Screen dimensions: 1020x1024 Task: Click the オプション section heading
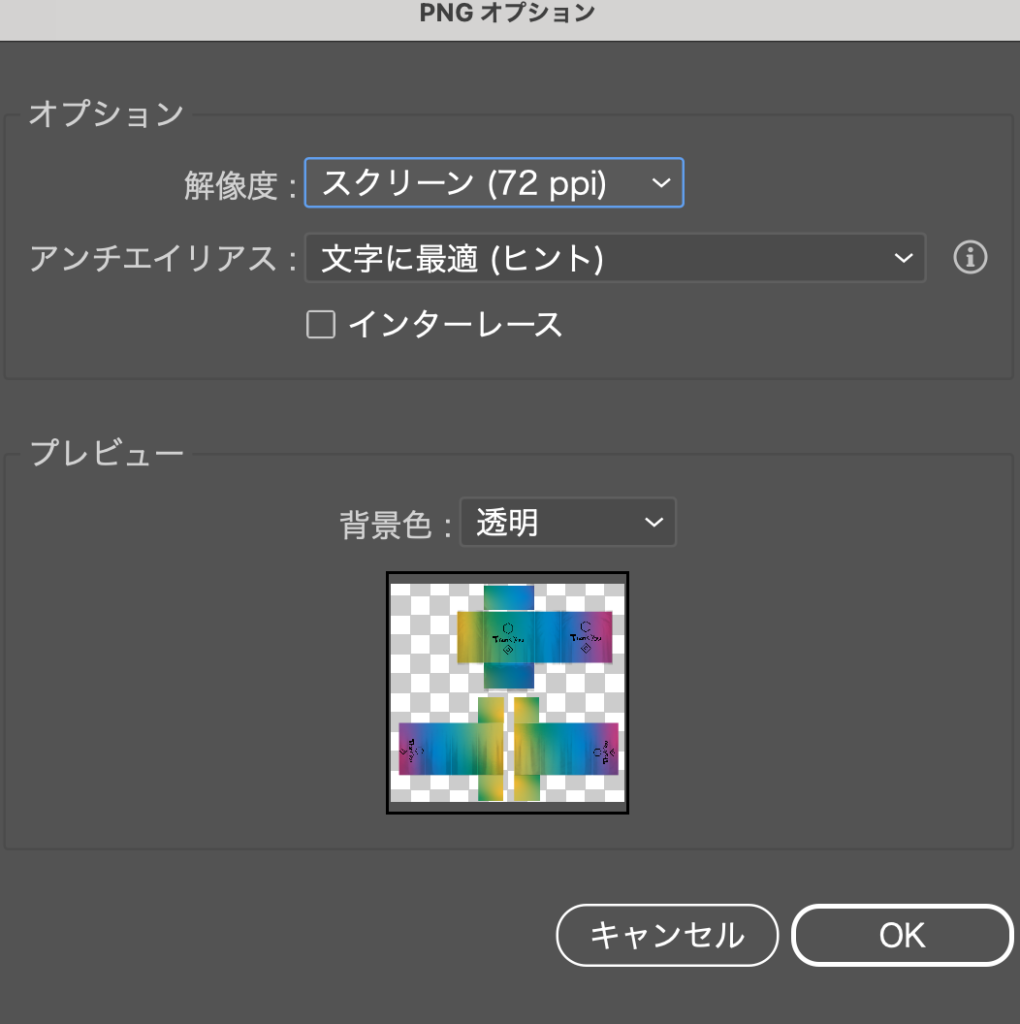tap(106, 114)
